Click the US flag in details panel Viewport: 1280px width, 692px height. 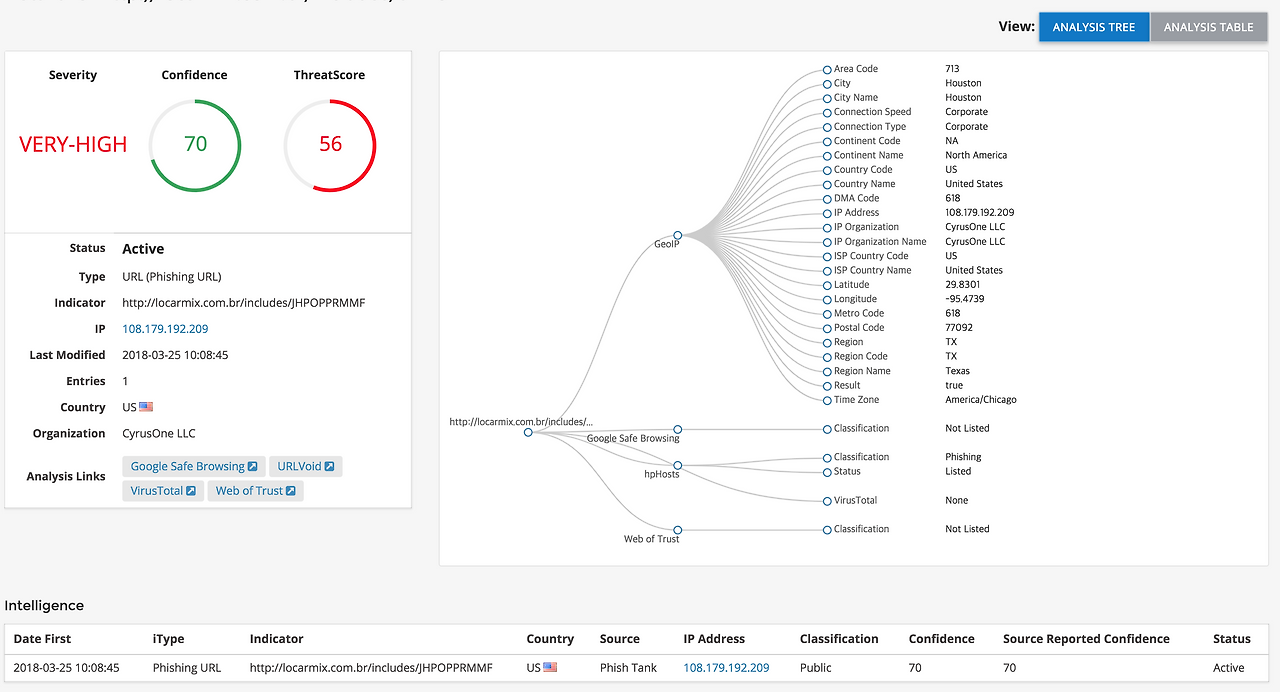(x=146, y=407)
